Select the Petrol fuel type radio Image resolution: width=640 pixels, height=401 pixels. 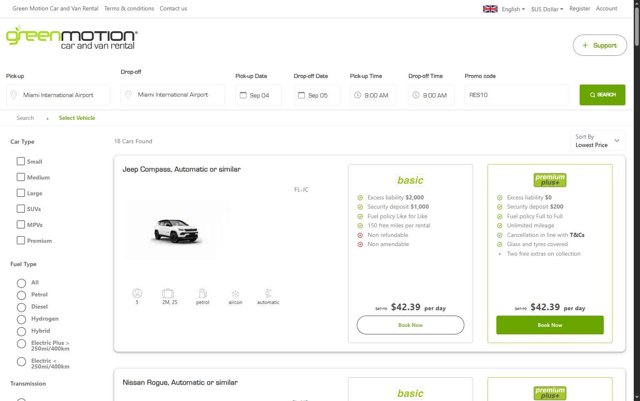pos(21,295)
